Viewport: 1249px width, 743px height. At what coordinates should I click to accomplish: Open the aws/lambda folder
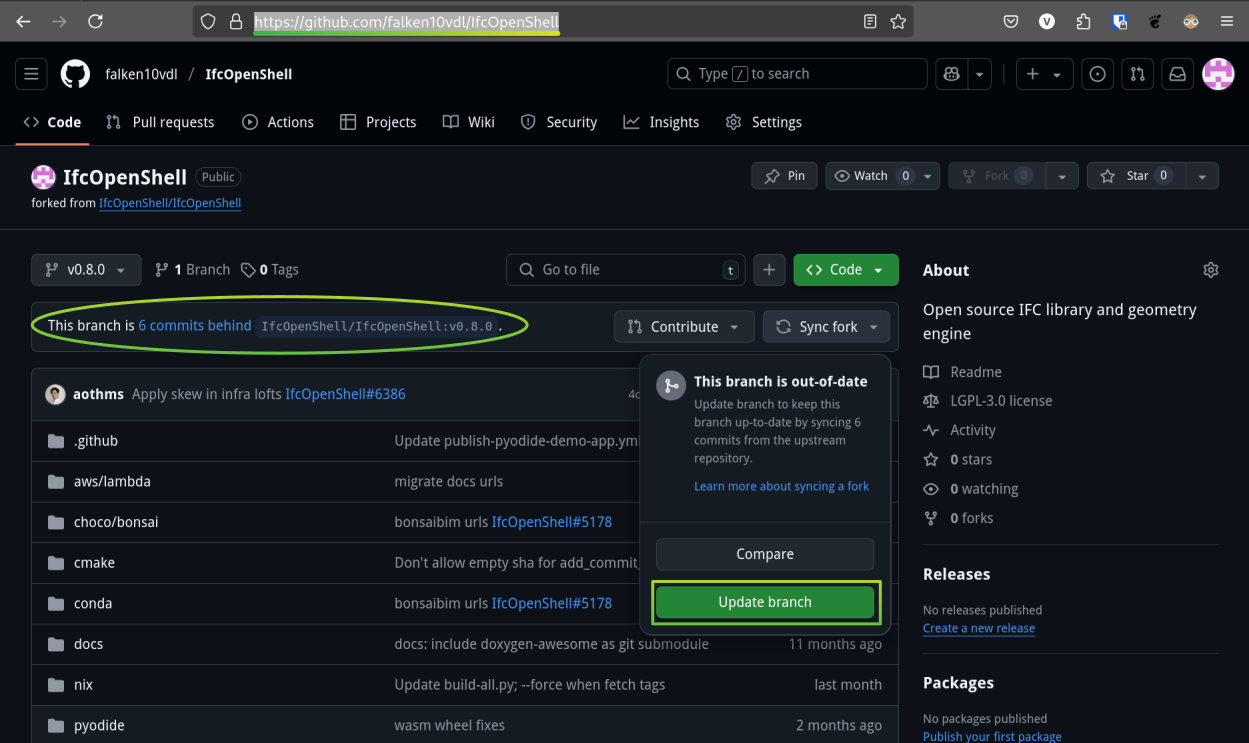tap(112, 481)
